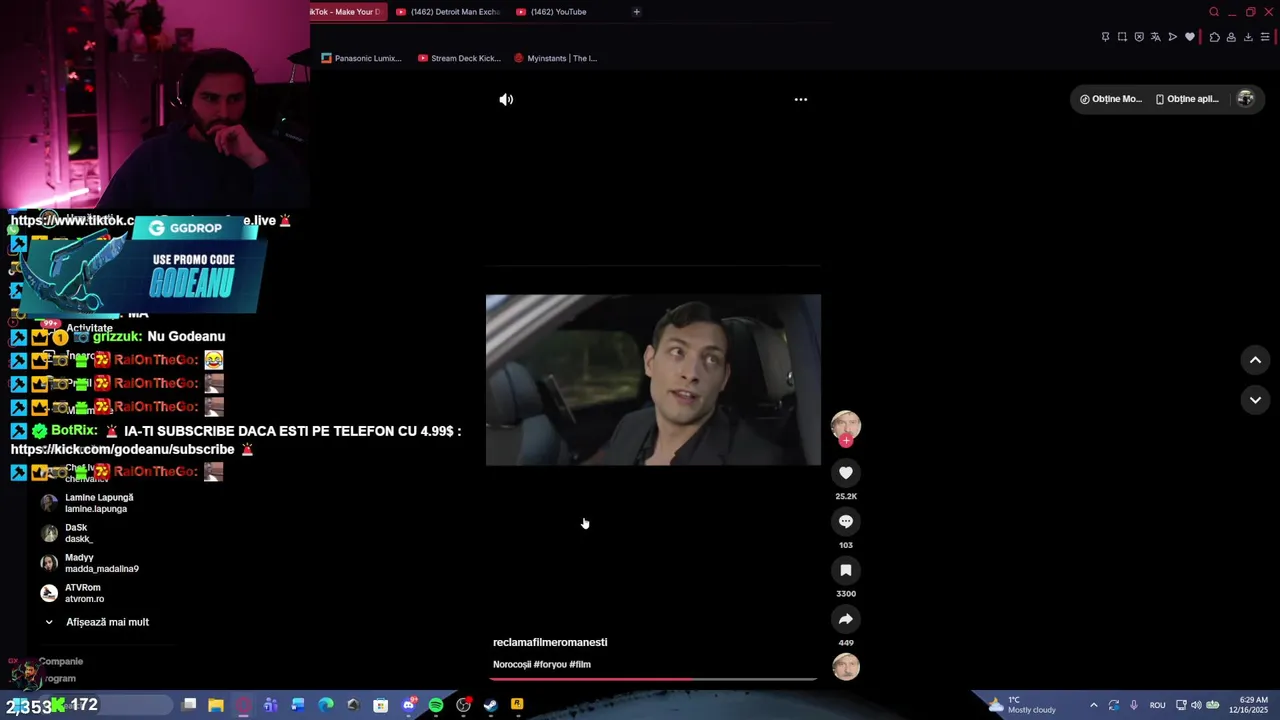The image size is (1280, 720).
Task: Open TikTok account avatar menu
Action: pyautogui.click(x=1245, y=99)
